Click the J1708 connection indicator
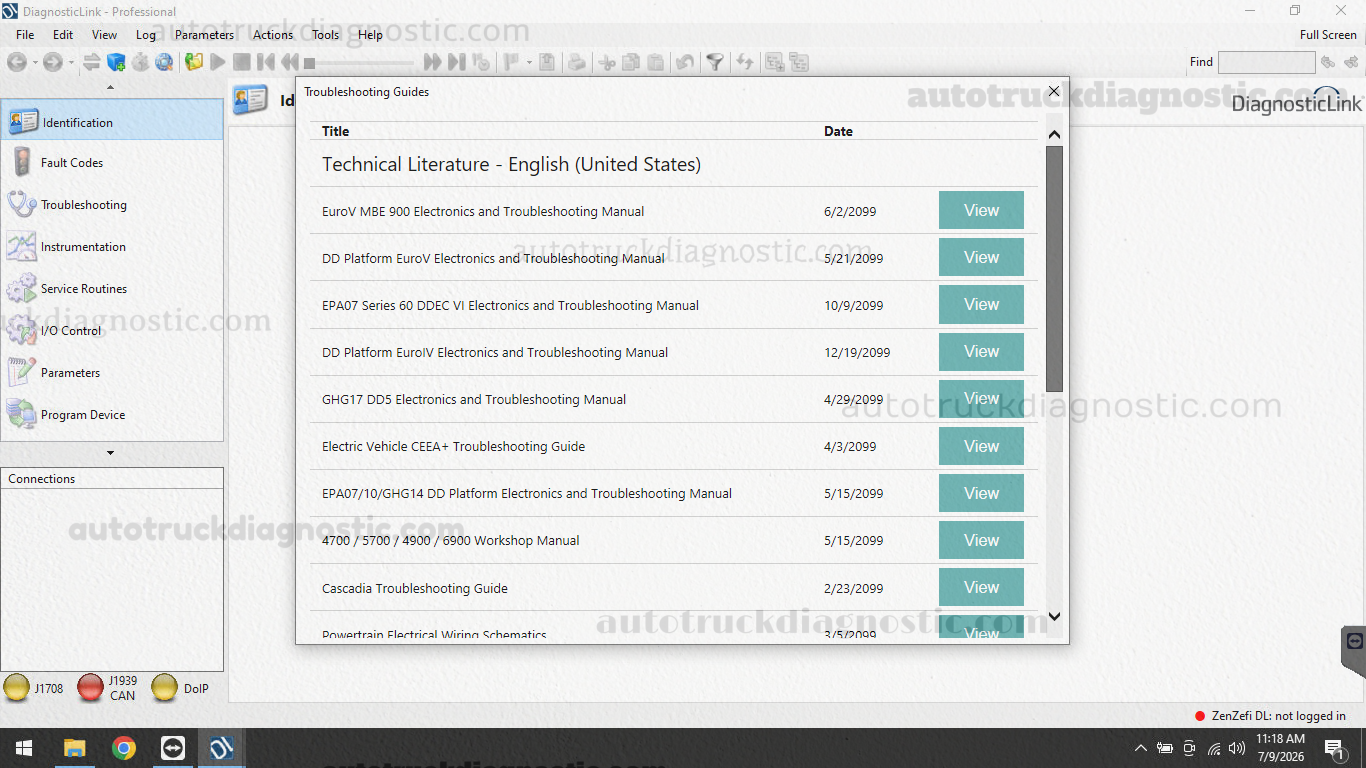The image size is (1366, 768). (x=34, y=688)
